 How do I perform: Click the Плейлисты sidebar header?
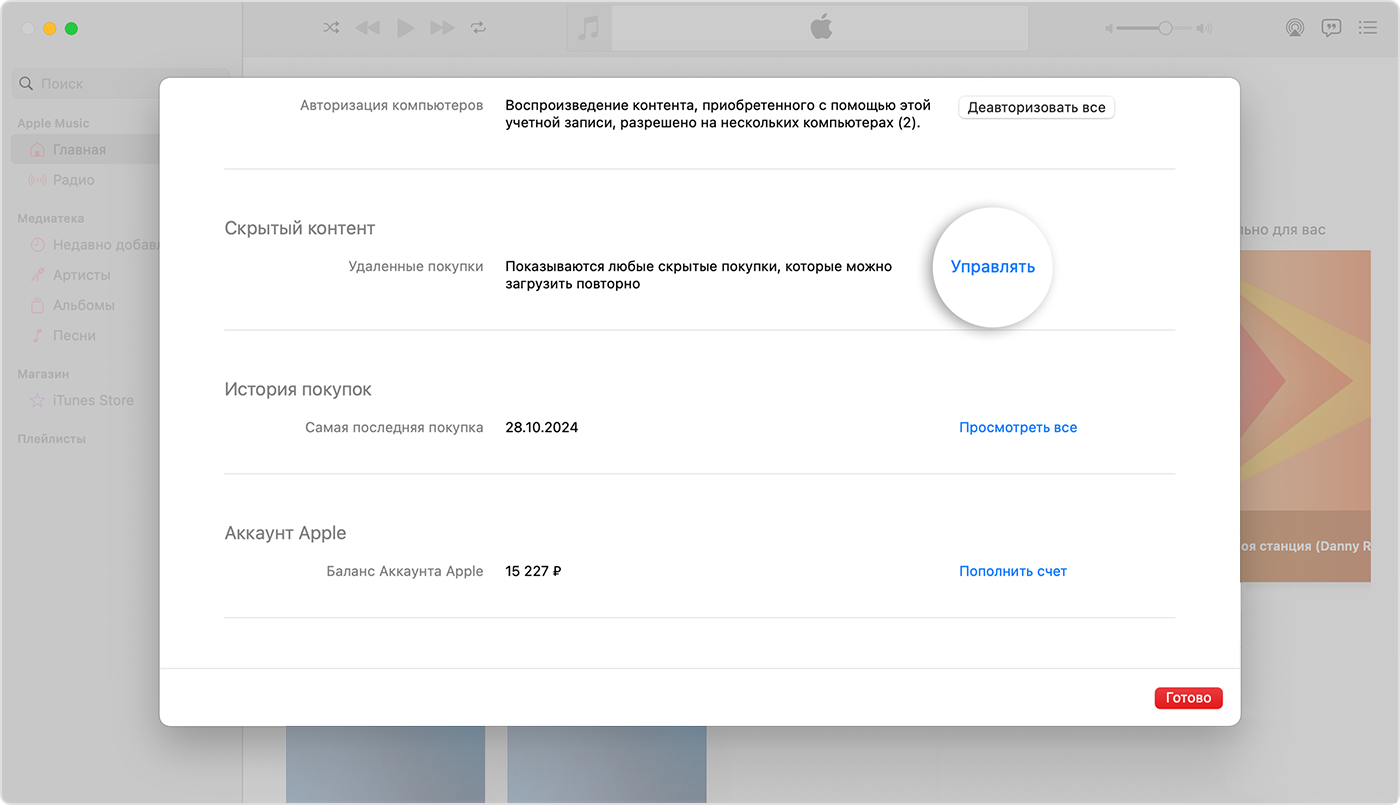[51, 439]
